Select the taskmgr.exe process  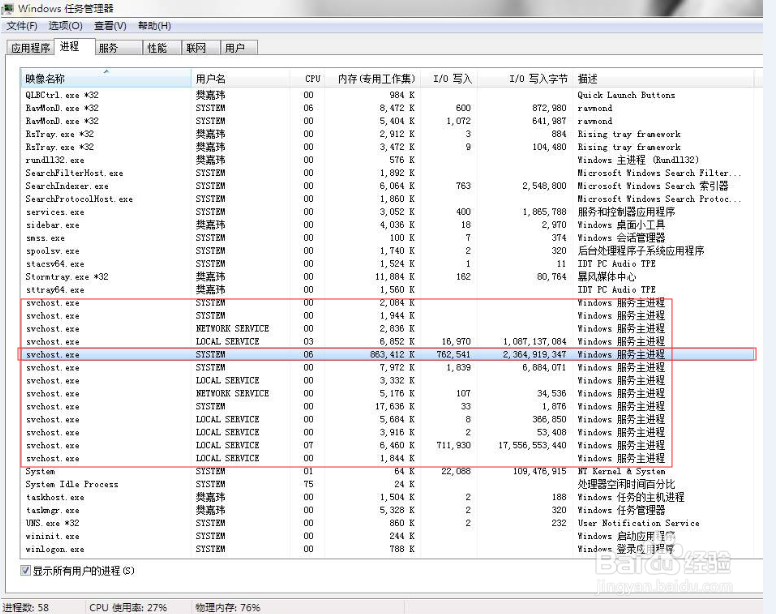click(x=387, y=510)
